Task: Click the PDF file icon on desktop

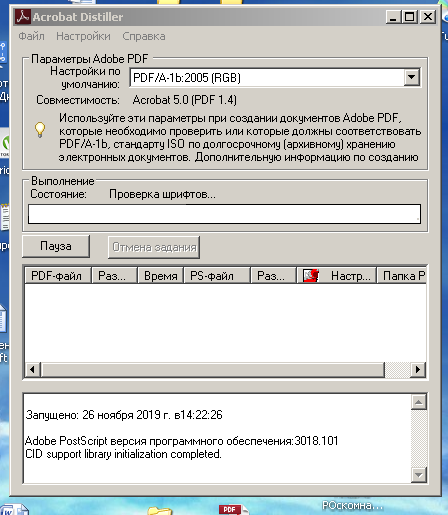Action: pyautogui.click(x=233, y=510)
